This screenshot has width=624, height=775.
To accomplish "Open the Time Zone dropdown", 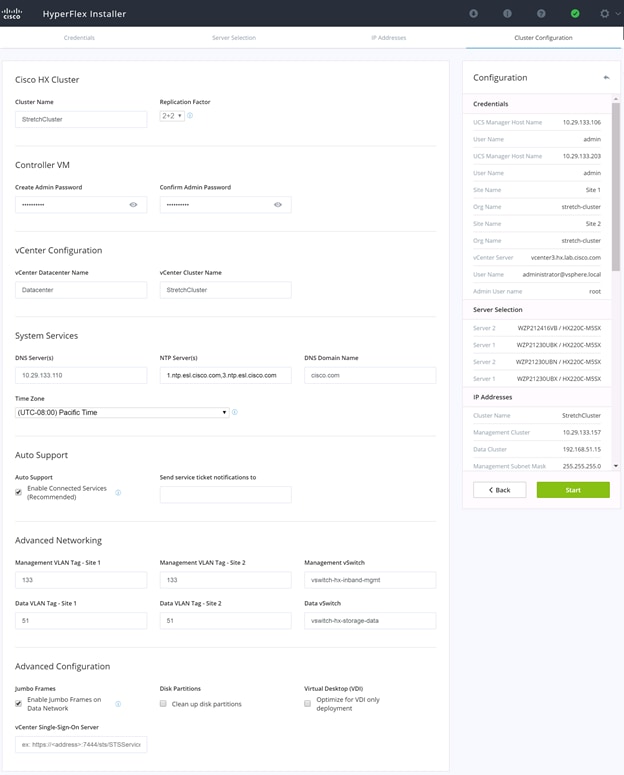I will (122, 412).
